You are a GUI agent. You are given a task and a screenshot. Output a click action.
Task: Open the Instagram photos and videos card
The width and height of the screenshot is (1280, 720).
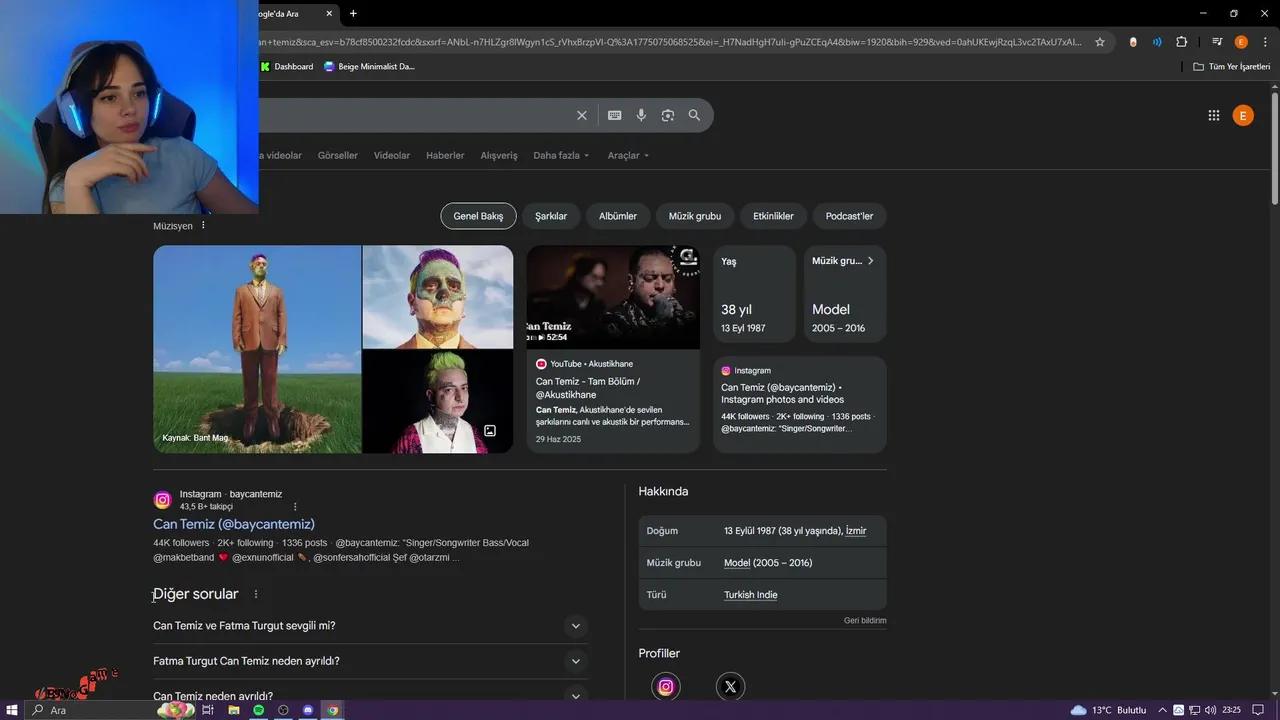point(800,404)
